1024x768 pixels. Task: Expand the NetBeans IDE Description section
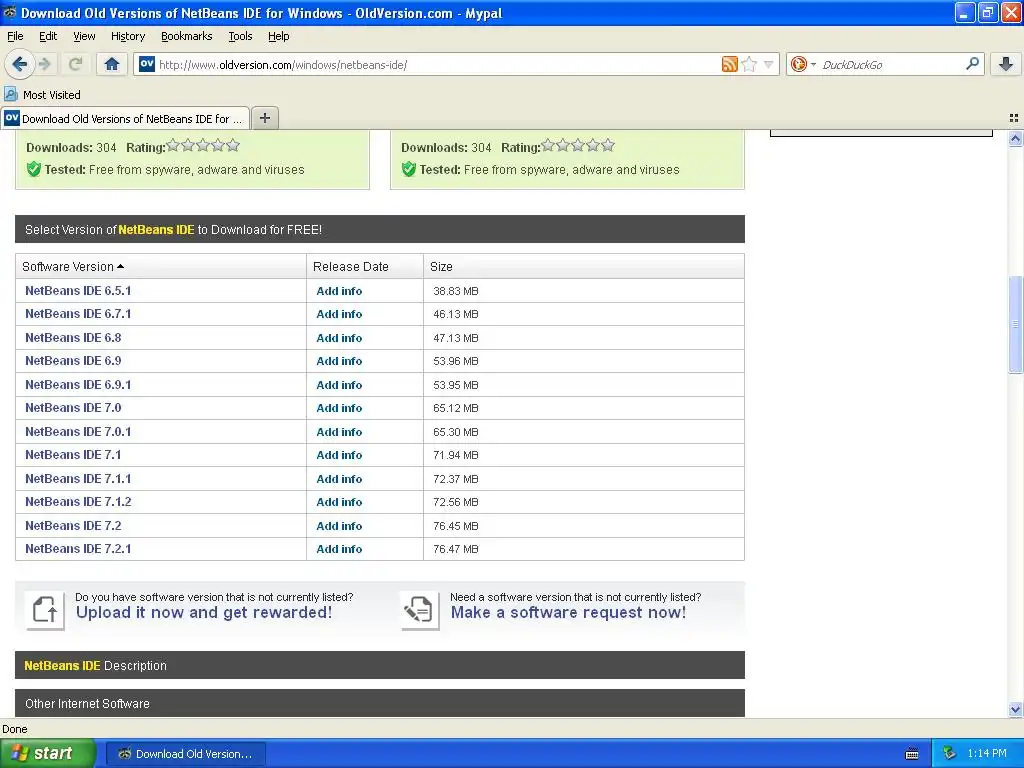point(379,665)
